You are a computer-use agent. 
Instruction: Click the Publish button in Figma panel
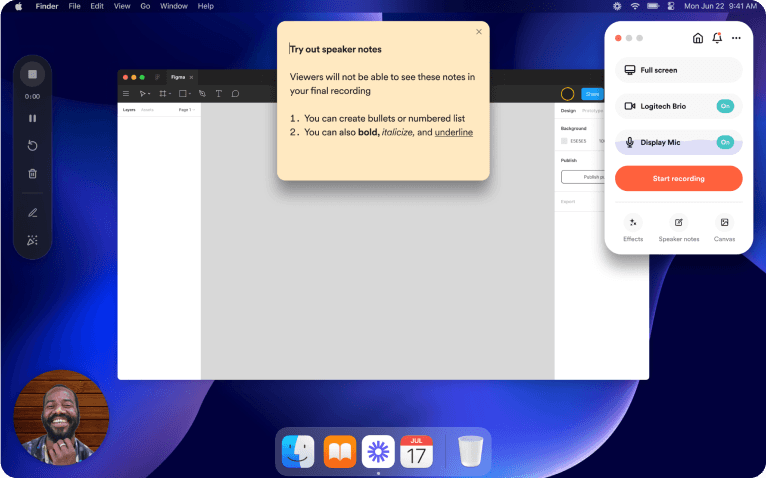(x=583, y=177)
